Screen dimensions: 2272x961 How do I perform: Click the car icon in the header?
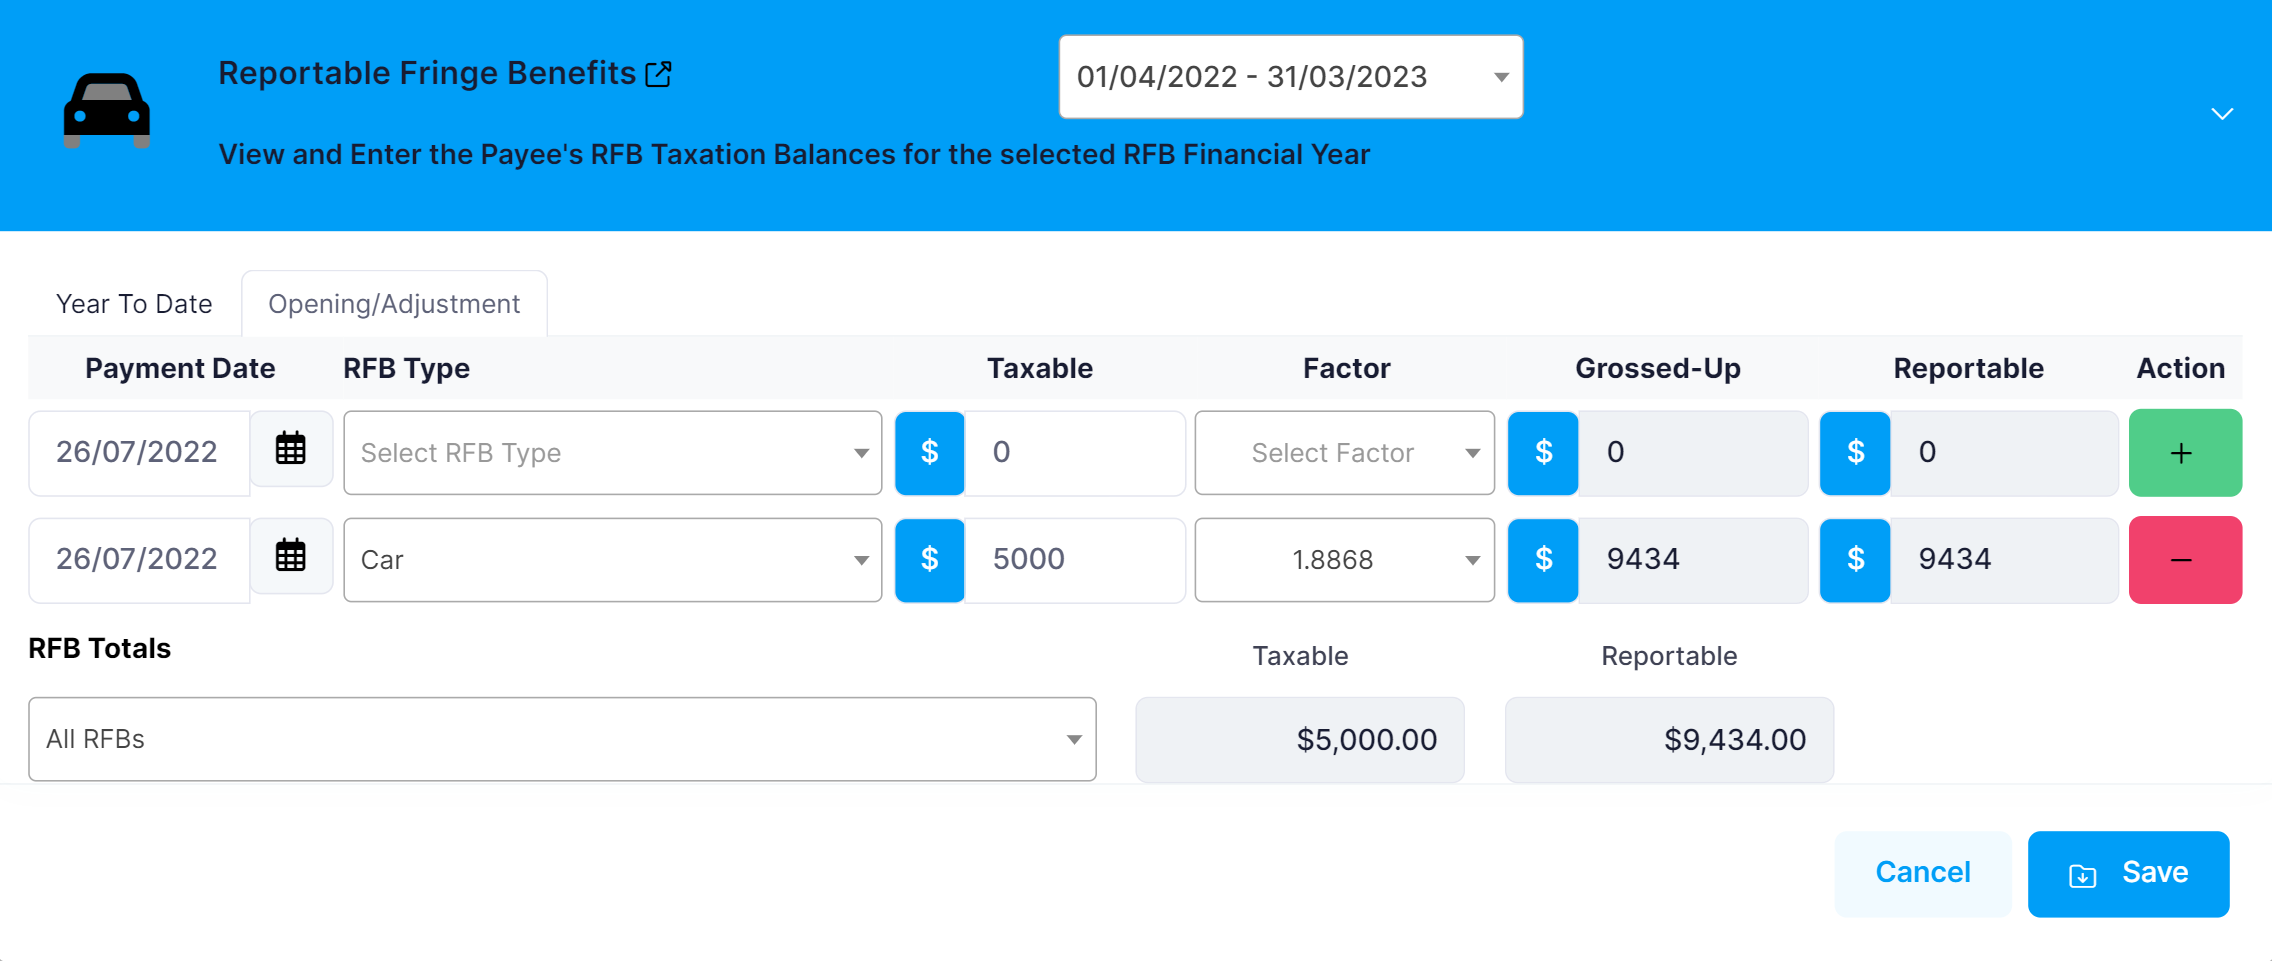pos(107,111)
